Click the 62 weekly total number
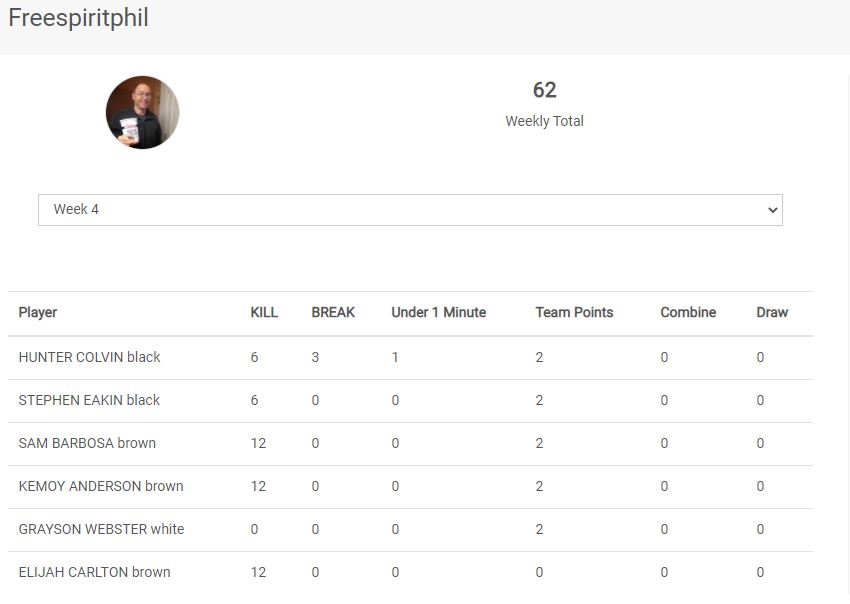Screen dimensions: 850x604 click(x=544, y=90)
